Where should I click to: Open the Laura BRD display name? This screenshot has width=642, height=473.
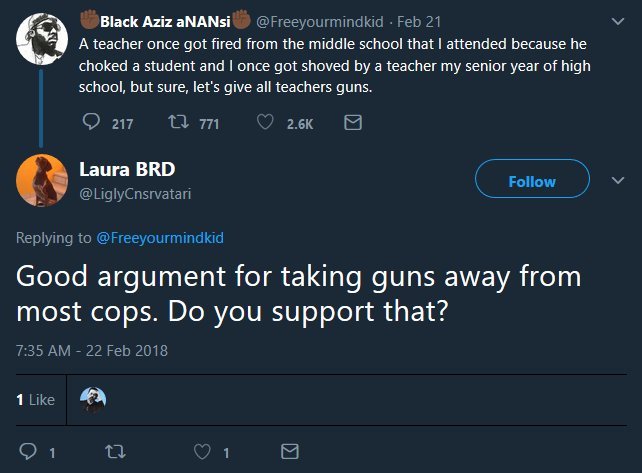pyautogui.click(x=127, y=168)
